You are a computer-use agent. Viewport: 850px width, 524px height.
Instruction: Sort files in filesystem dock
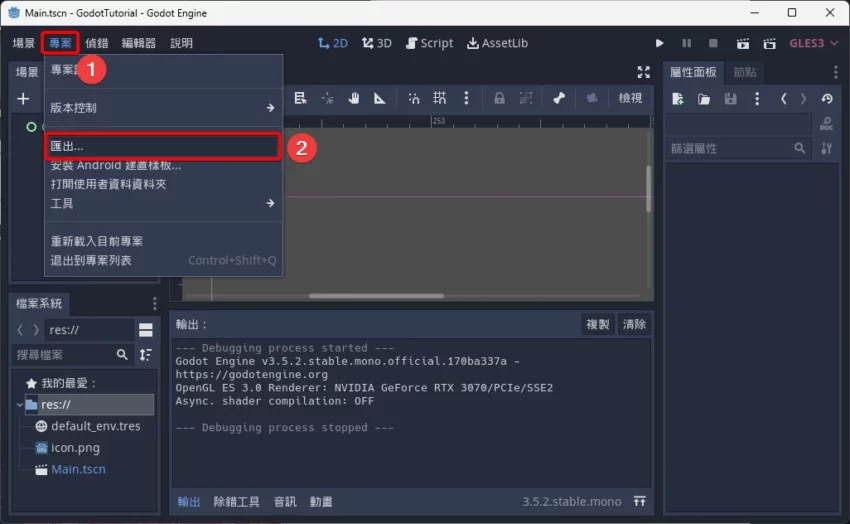point(145,355)
